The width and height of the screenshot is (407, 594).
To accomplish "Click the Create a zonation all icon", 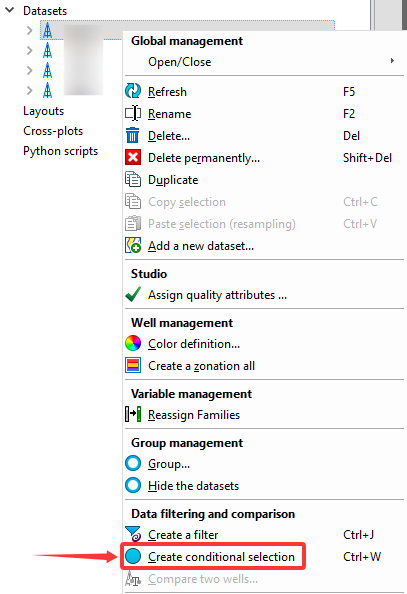I will (x=133, y=365).
